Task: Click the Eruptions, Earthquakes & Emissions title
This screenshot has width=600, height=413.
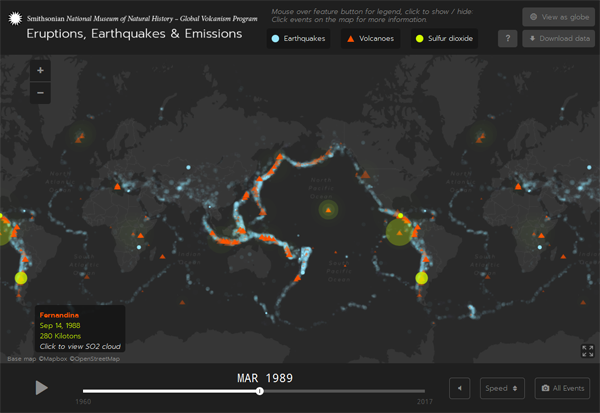Action: pyautogui.click(x=134, y=34)
